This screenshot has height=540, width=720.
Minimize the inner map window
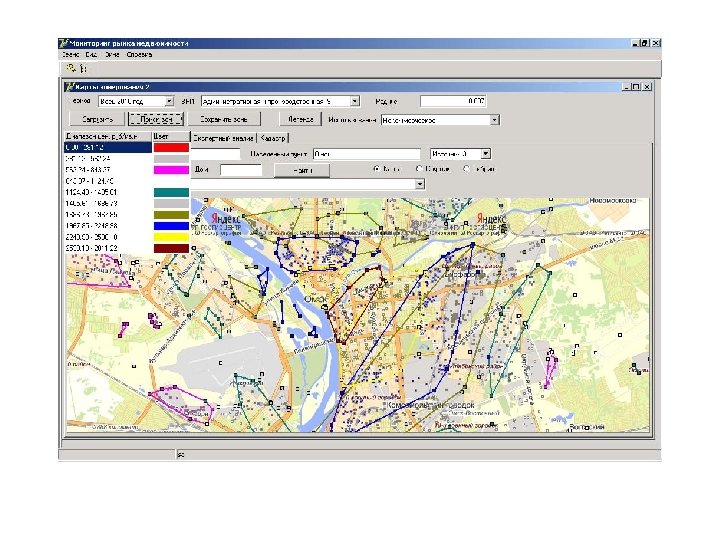click(x=627, y=86)
